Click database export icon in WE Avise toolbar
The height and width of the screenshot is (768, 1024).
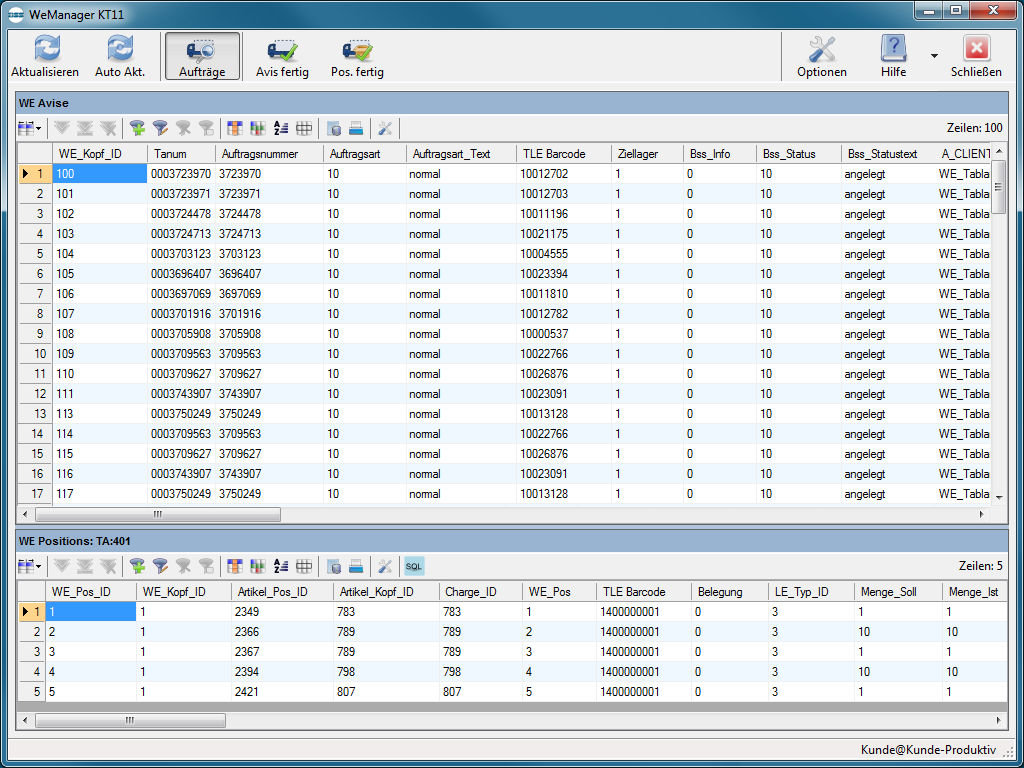coord(334,129)
